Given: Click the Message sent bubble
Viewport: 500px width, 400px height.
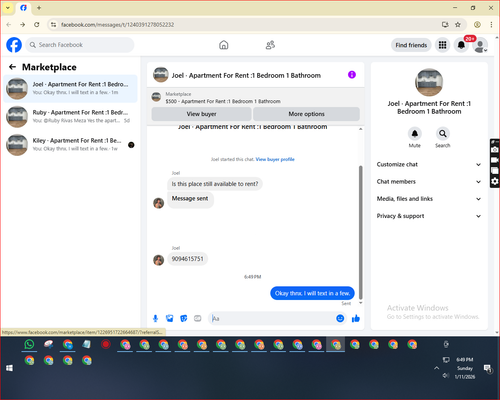Looking at the screenshot, I should pyautogui.click(x=190, y=200).
